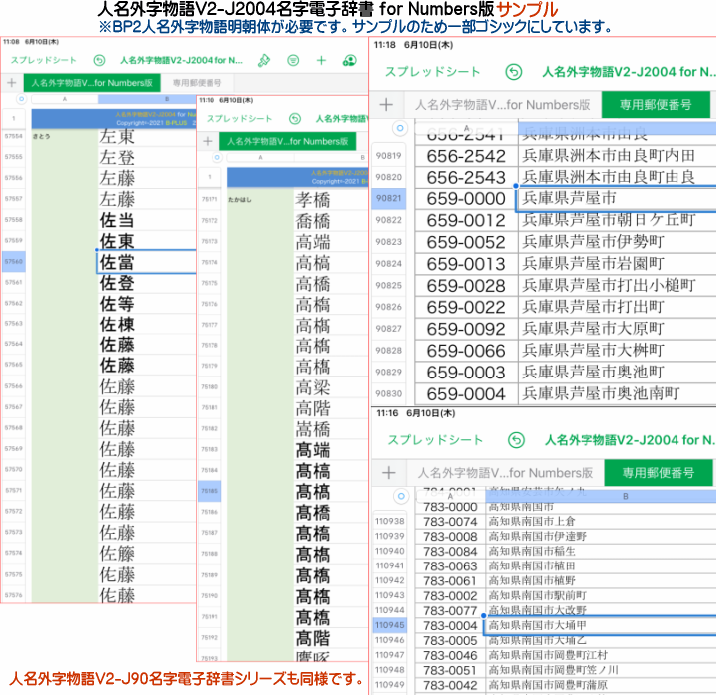Screen dimensions: 716x695
Task: Select postal code 659-0000
Action: [x=466, y=199]
